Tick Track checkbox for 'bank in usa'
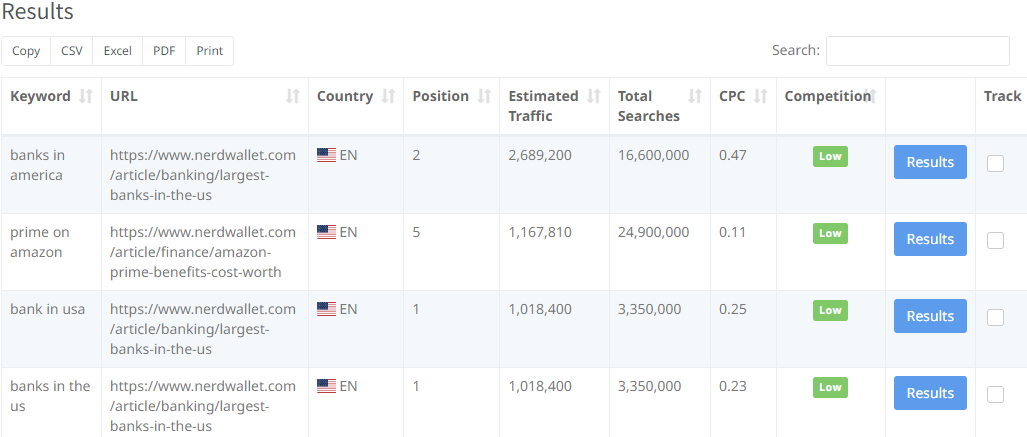 [995, 317]
